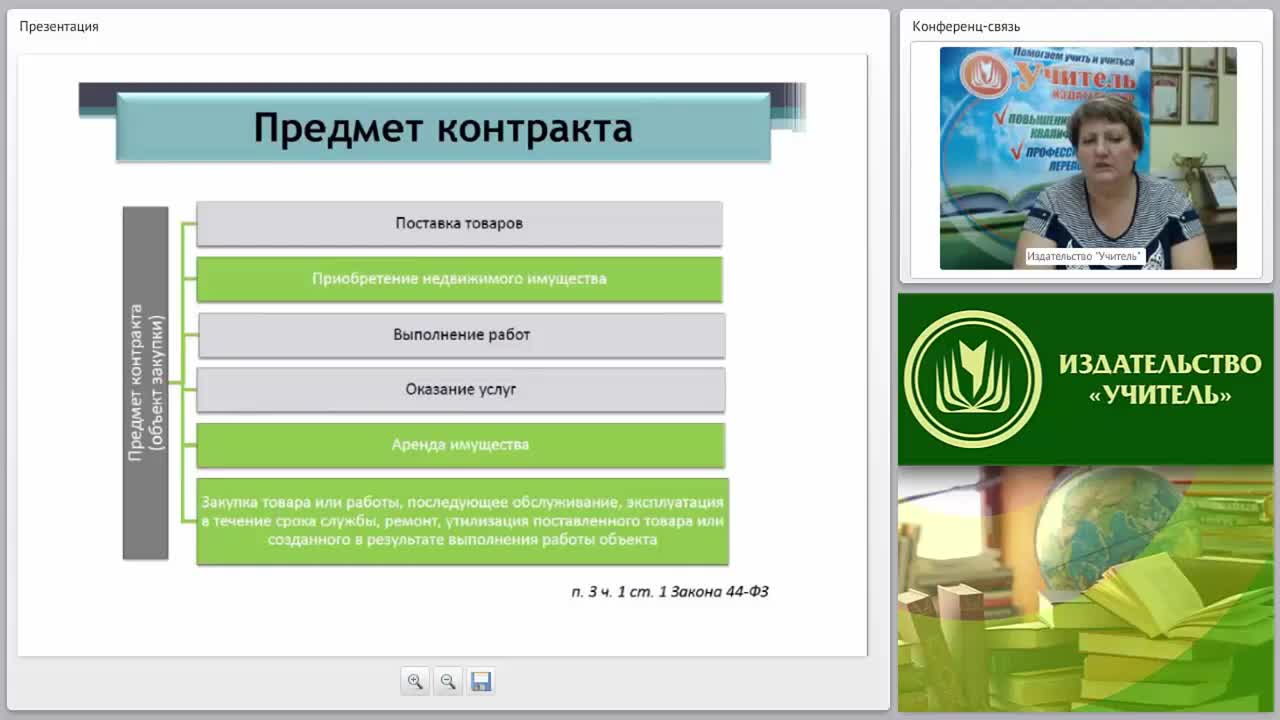1280x720 pixels.
Task: Click the Издательство "Учитель" name caption
Action: pos(1084,257)
